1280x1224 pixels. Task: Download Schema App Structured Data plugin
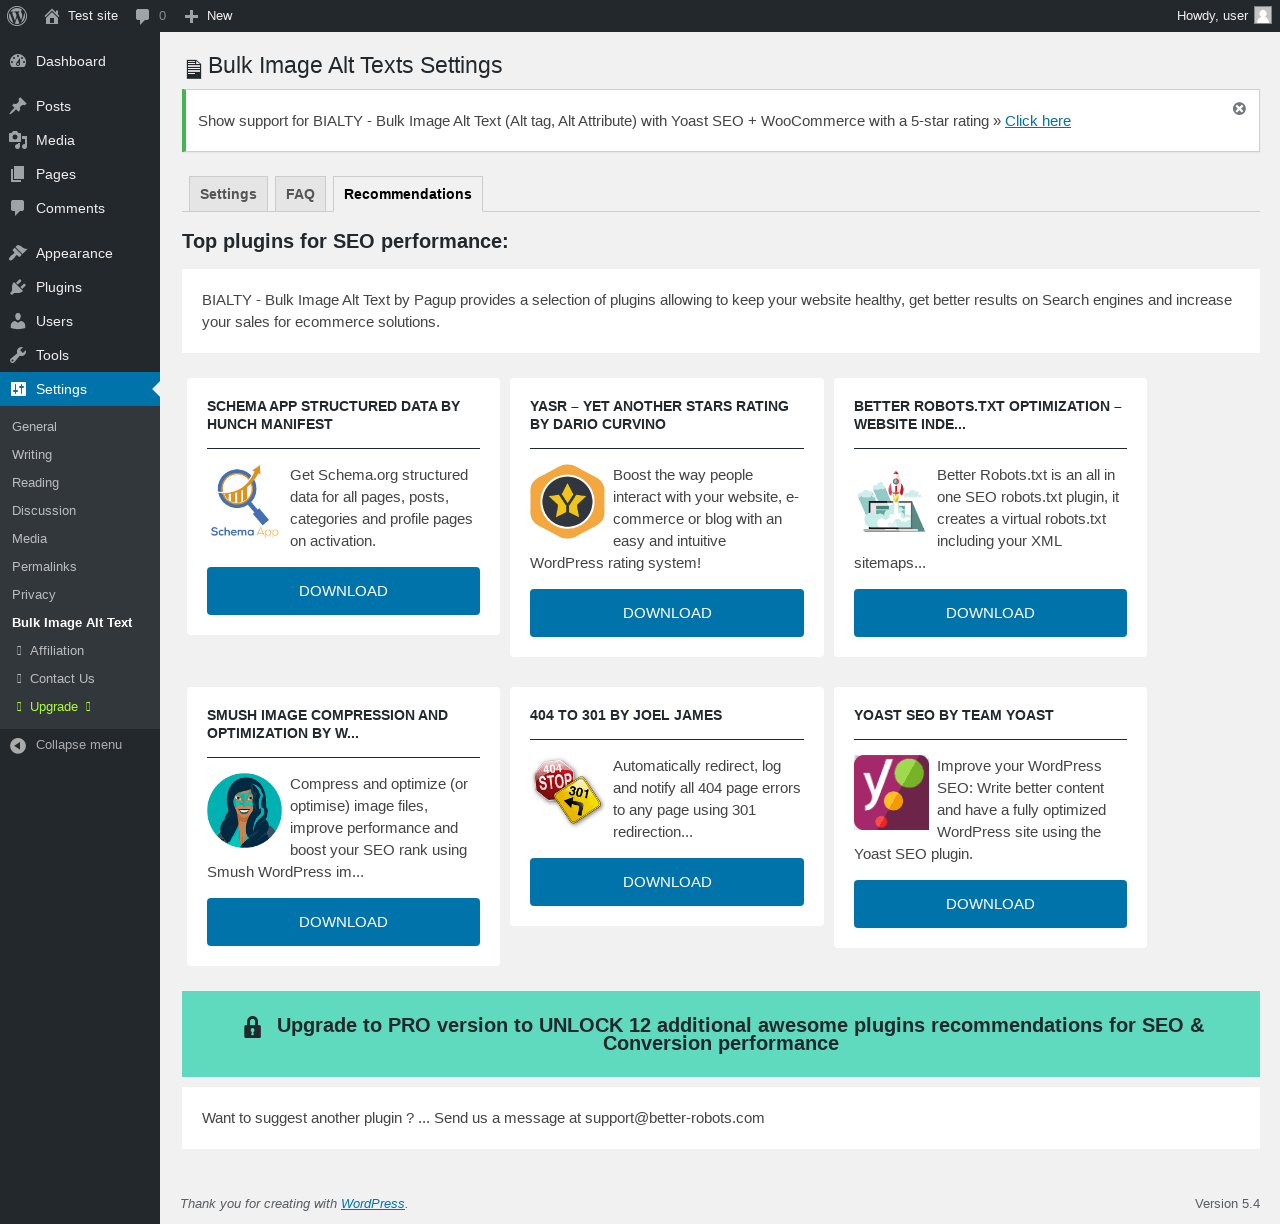point(343,591)
